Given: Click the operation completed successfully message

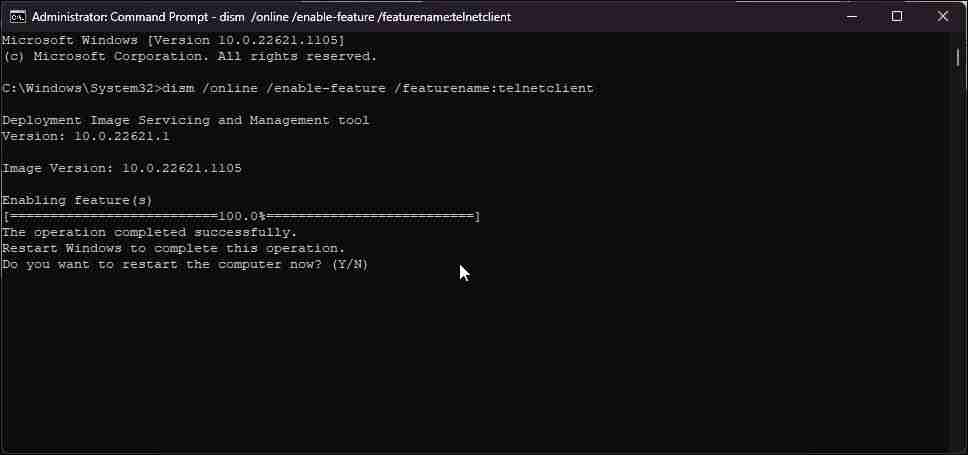Looking at the screenshot, I should [149, 232].
